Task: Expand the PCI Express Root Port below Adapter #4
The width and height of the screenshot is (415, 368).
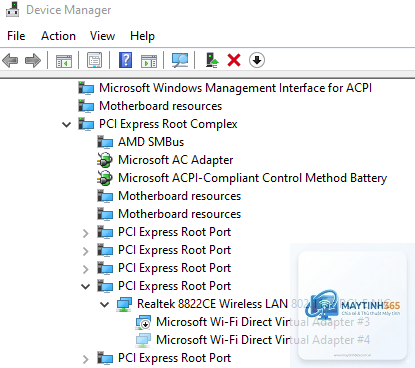Action: (x=86, y=359)
